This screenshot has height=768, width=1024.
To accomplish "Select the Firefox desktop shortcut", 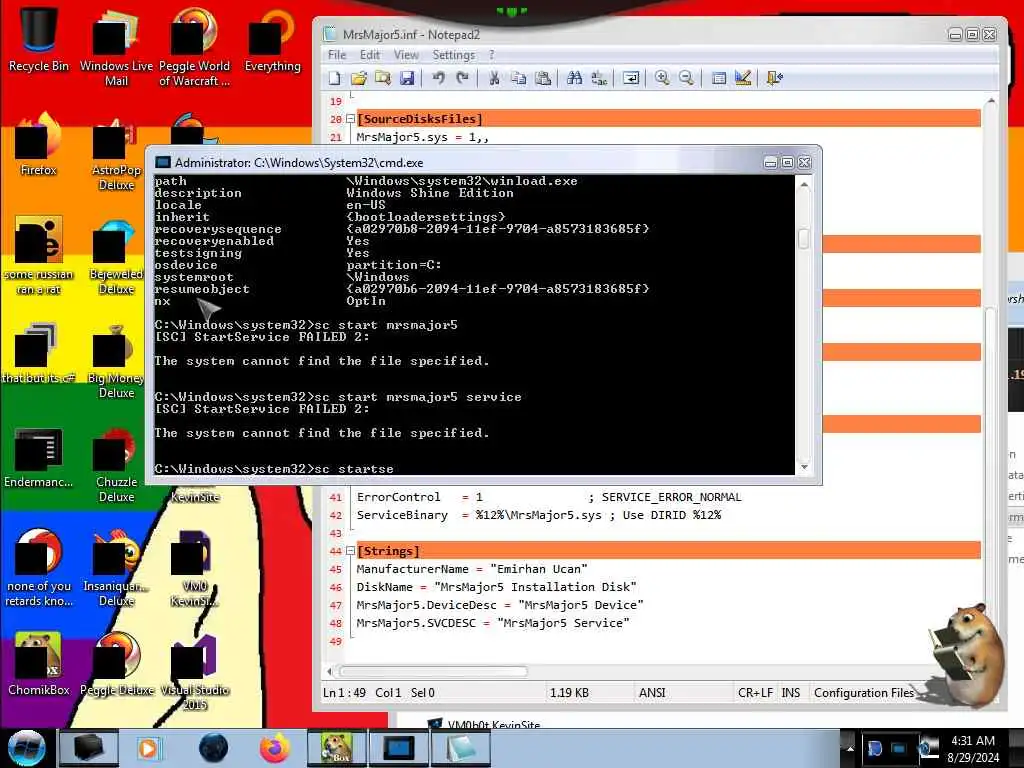I will [x=39, y=144].
